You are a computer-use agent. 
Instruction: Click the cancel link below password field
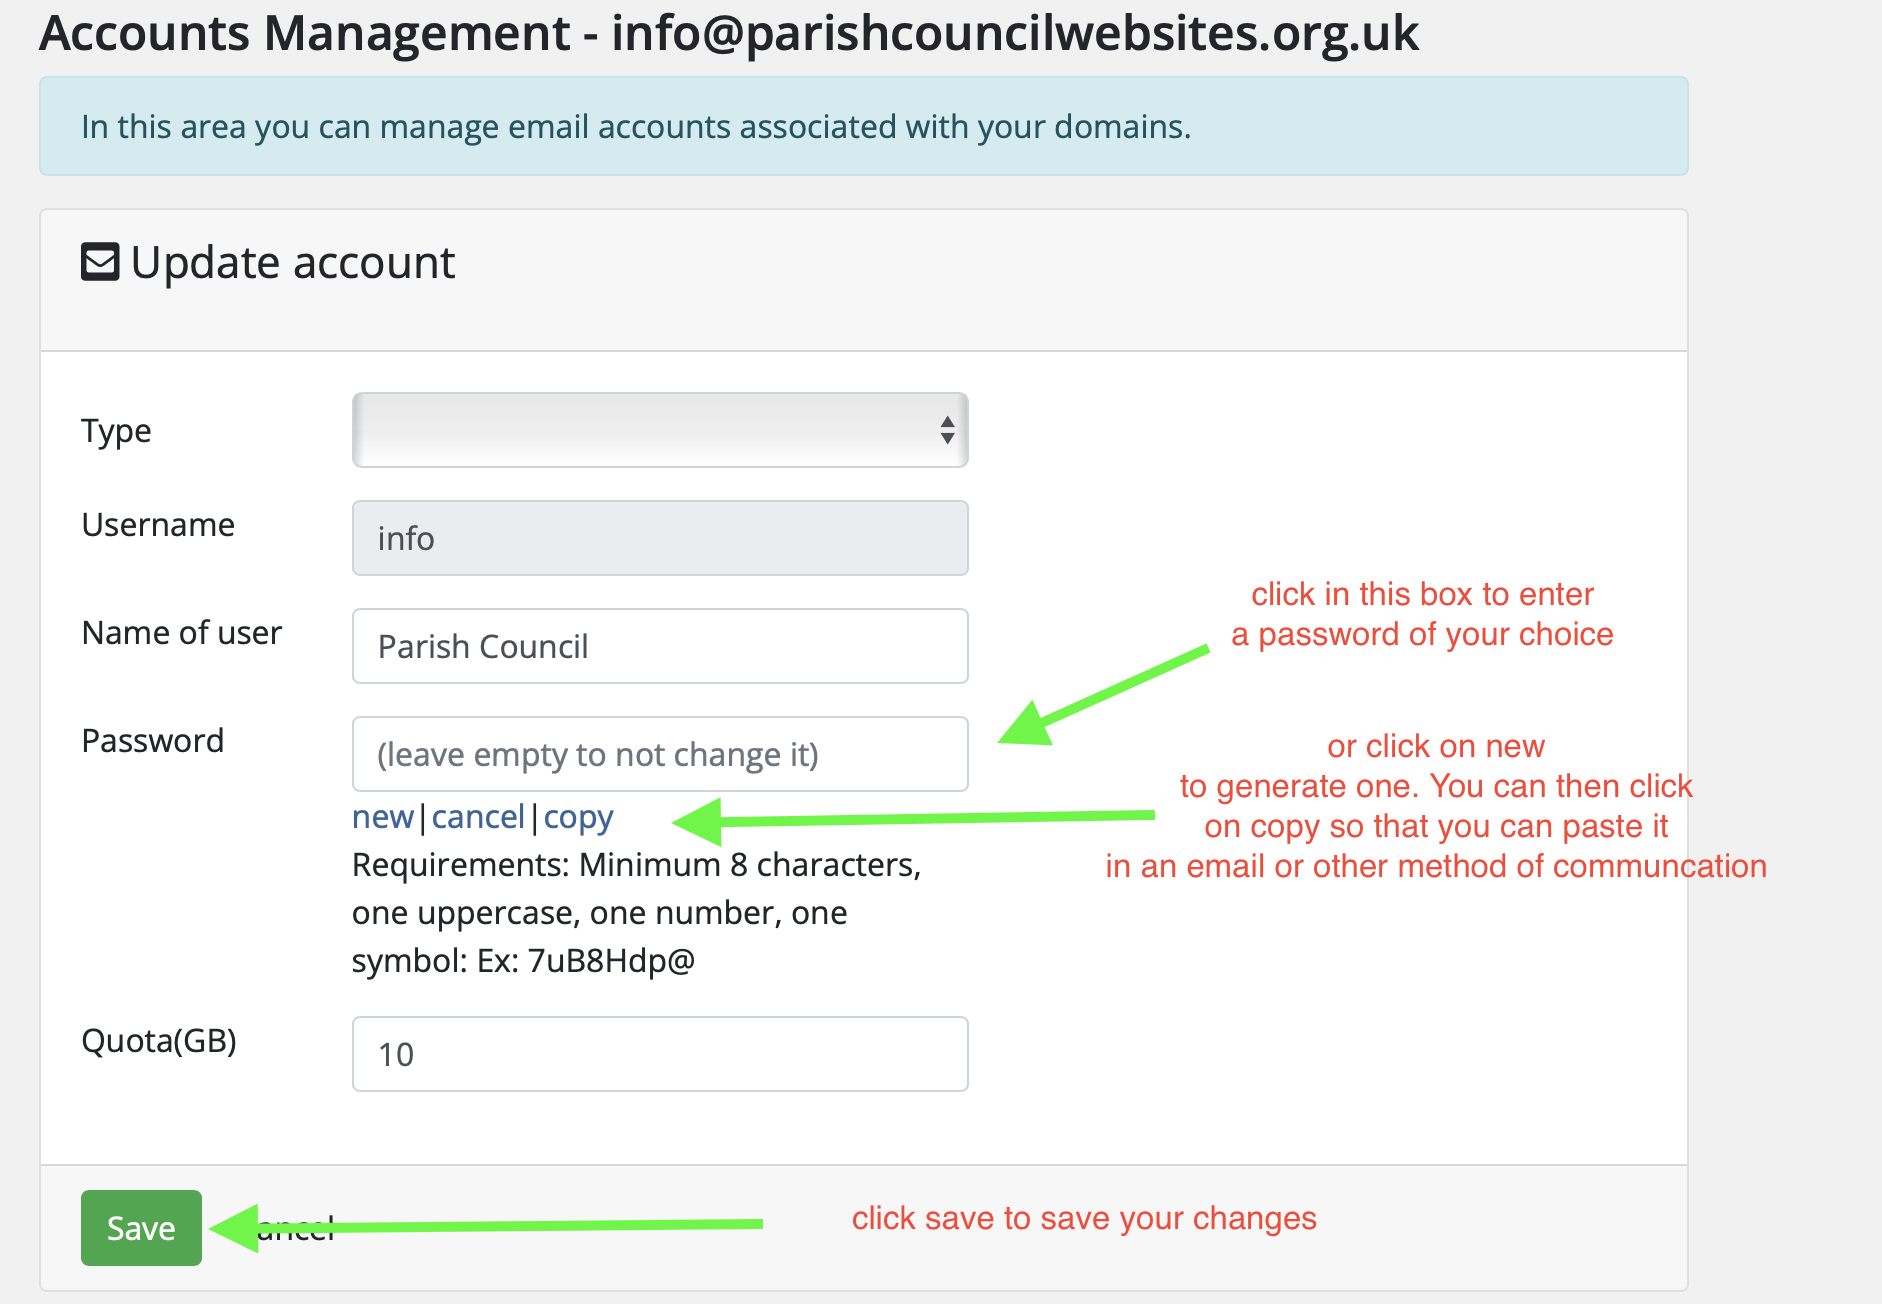pos(478,817)
